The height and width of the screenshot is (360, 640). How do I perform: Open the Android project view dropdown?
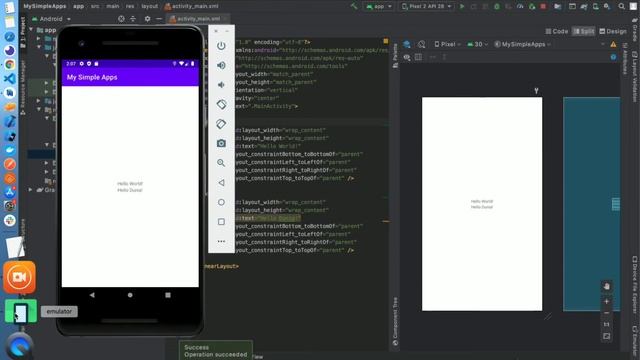[x=51, y=19]
